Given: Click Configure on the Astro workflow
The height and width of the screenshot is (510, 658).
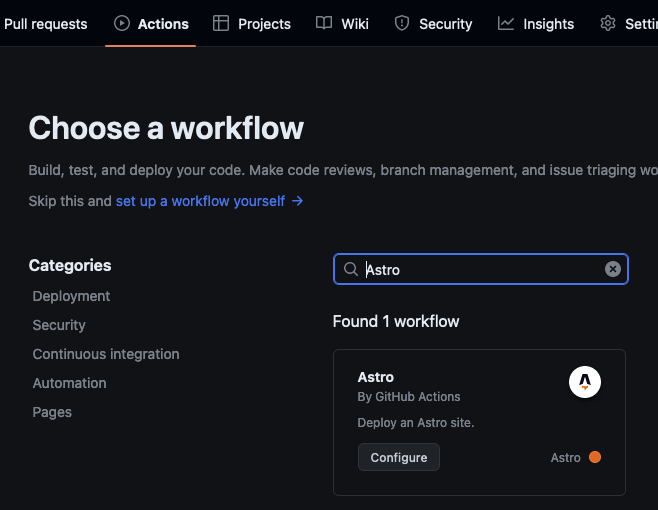Looking at the screenshot, I should pos(399,457).
